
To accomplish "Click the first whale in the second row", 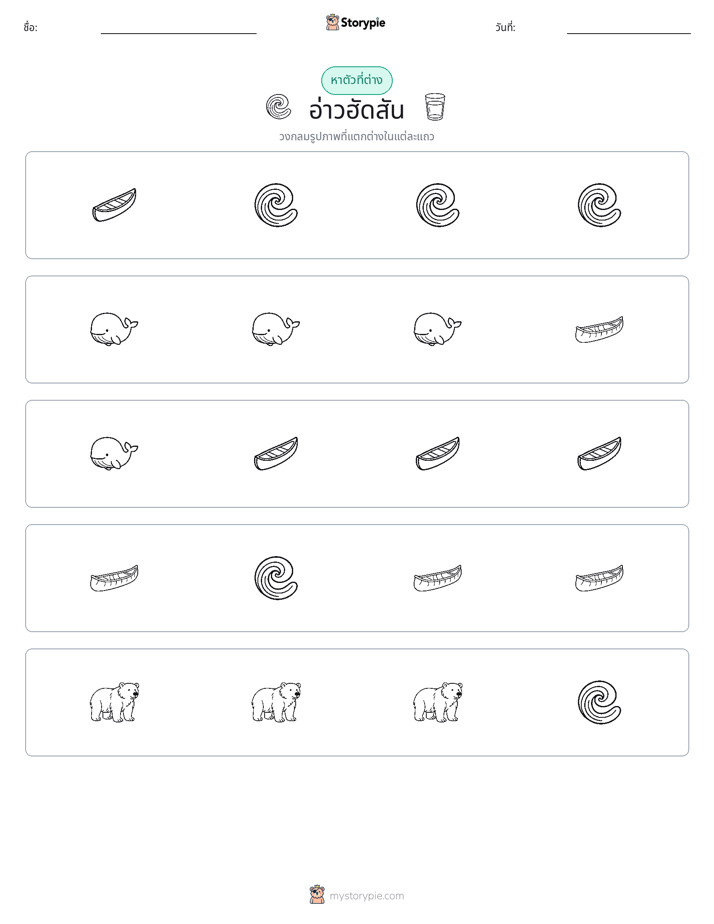I will 114,329.
